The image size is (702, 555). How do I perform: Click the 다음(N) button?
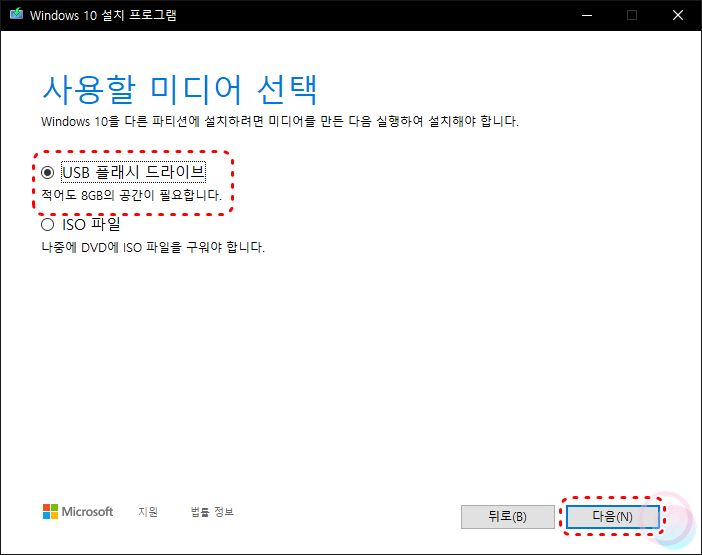[x=612, y=517]
